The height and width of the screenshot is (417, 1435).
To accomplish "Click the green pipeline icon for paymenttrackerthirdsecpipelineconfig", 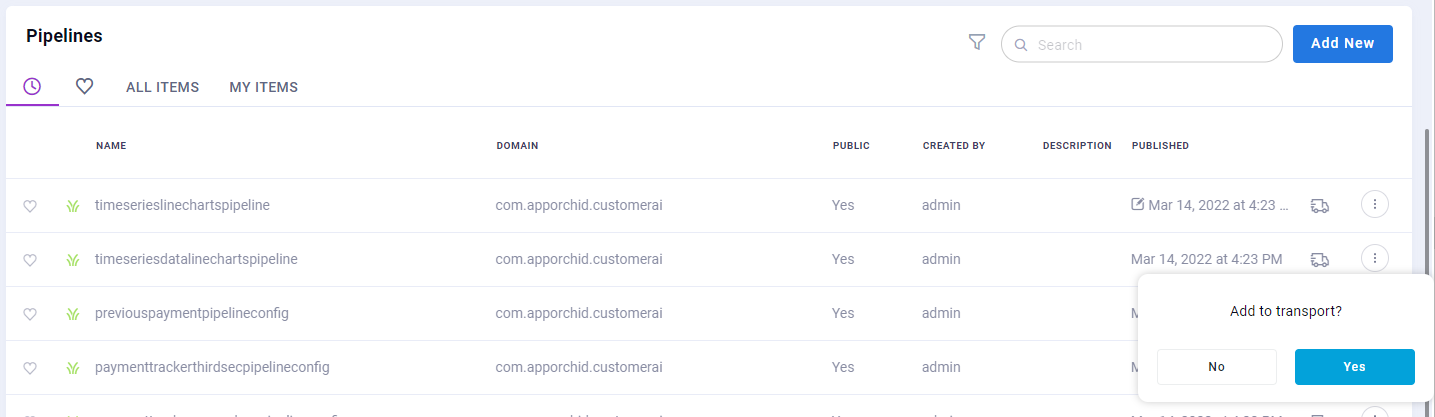I will [73, 368].
